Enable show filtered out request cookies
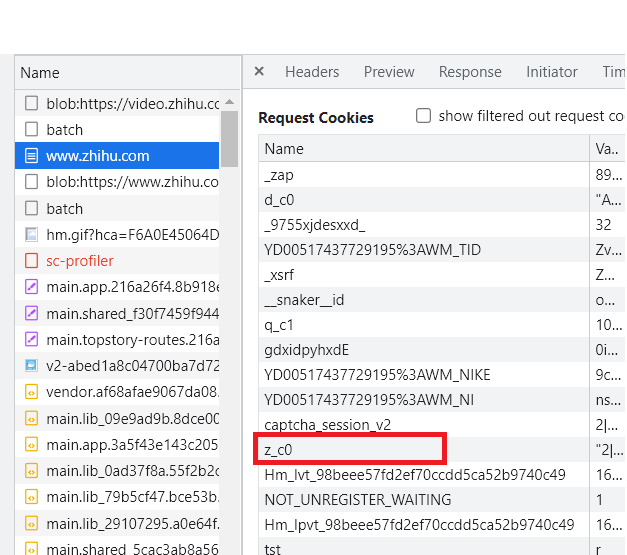 tap(423, 116)
